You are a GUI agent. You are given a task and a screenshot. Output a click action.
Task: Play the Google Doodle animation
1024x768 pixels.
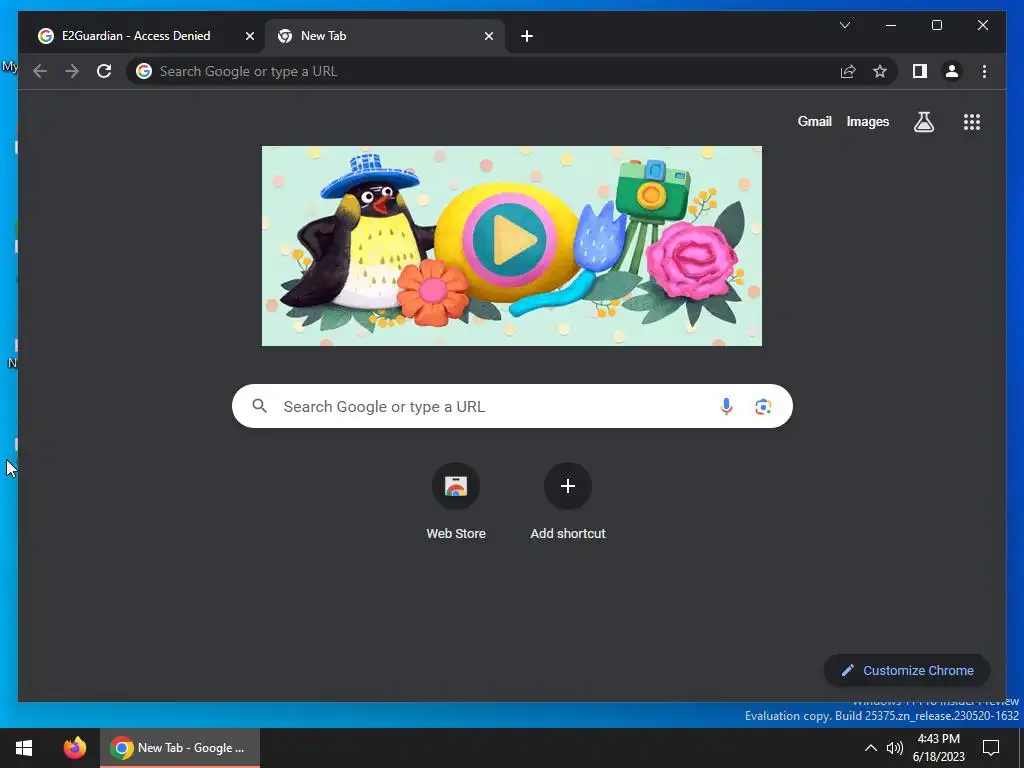[x=510, y=240]
